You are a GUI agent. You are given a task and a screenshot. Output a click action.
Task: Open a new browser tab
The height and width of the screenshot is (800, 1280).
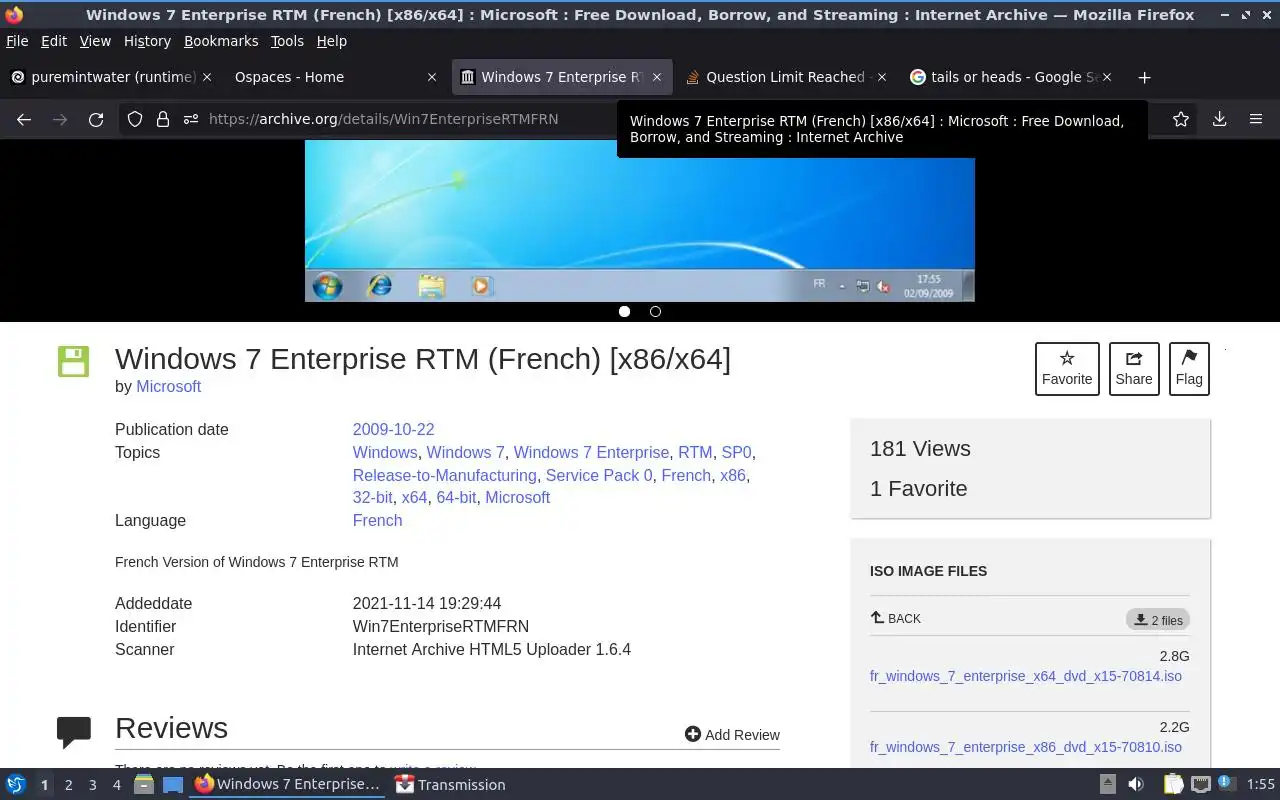click(x=1145, y=77)
